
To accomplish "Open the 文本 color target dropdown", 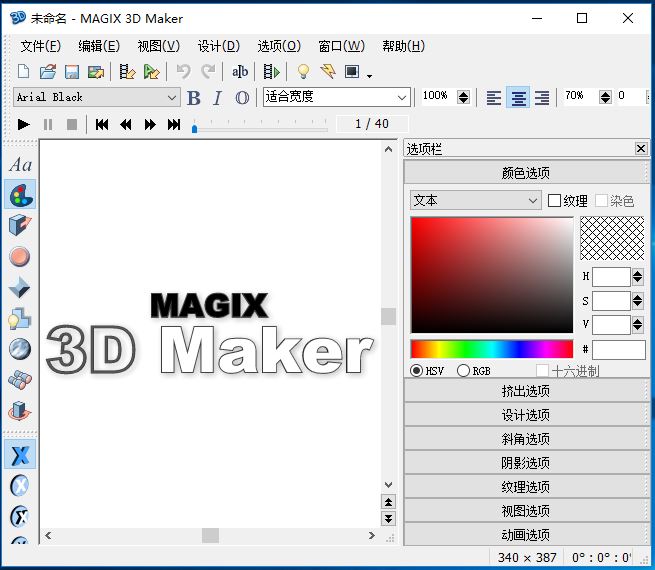I will 476,200.
